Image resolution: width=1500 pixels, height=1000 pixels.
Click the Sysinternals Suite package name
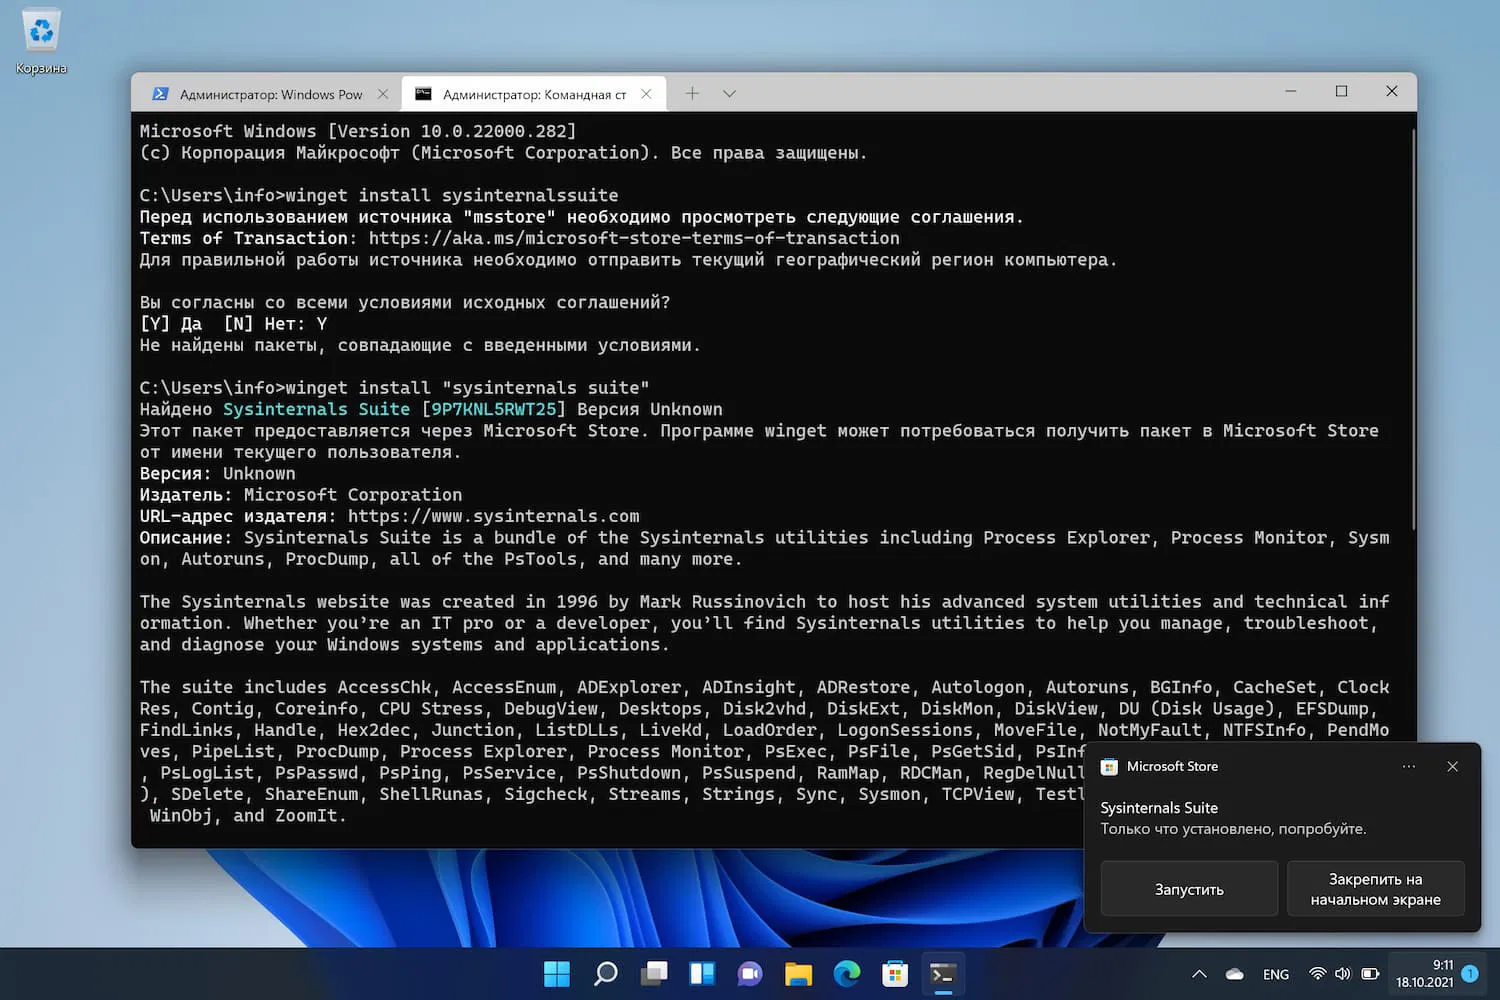click(x=316, y=409)
